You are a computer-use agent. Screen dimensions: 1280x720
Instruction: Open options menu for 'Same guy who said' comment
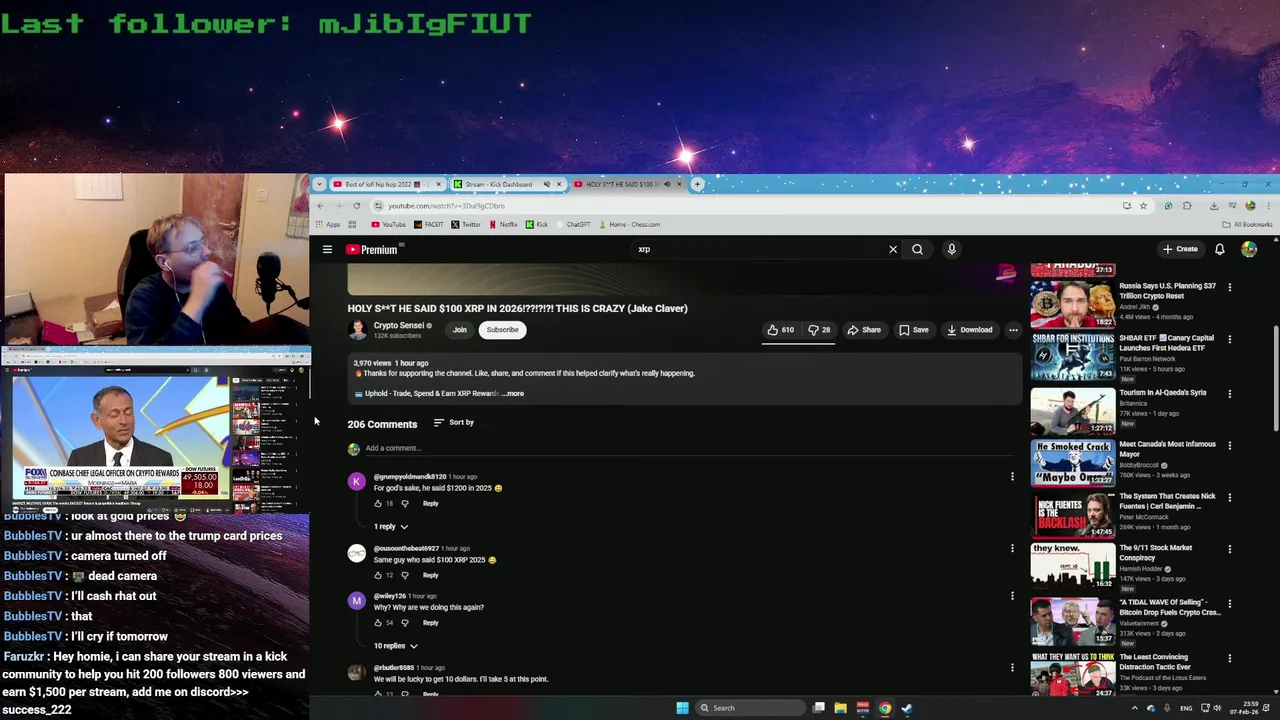click(x=1012, y=549)
